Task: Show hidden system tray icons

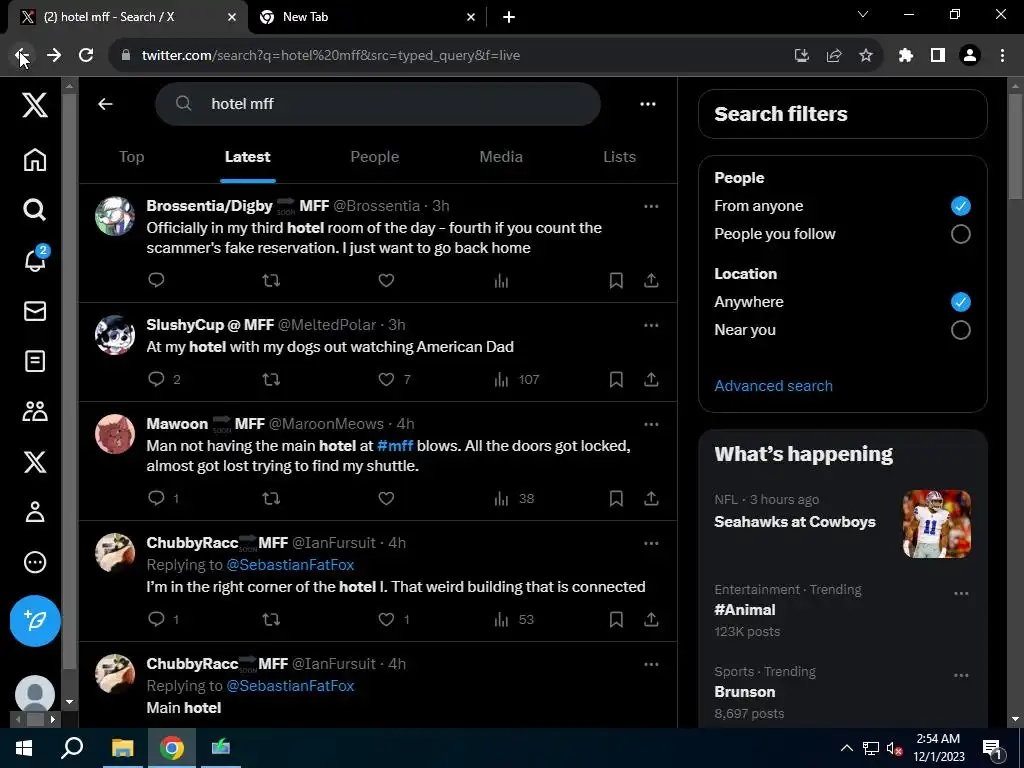Action: tap(846, 748)
